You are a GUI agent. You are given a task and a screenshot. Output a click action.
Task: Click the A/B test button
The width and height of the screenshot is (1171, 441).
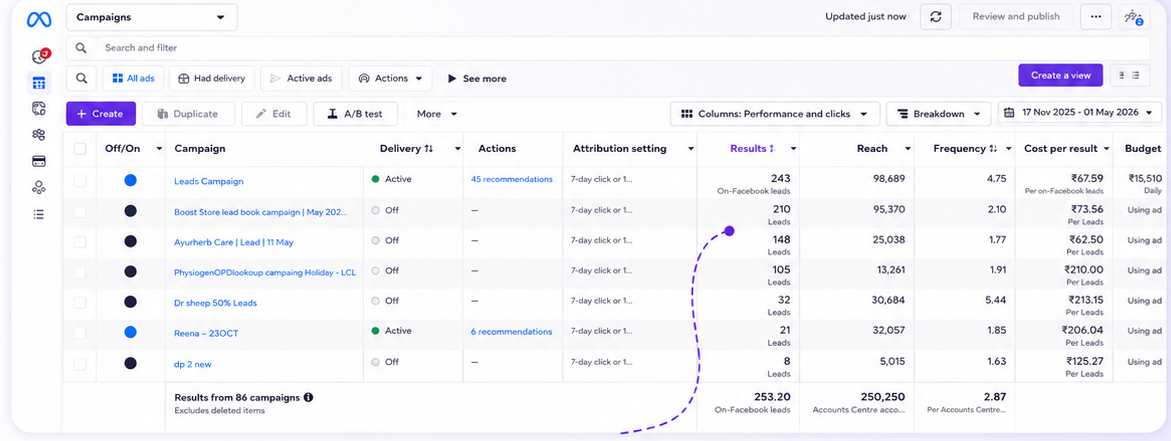[355, 113]
